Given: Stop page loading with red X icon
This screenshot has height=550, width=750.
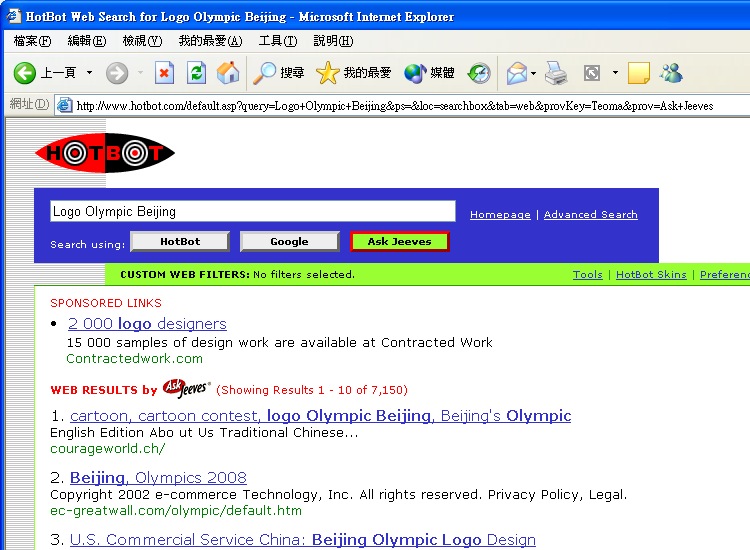Looking at the screenshot, I should [164, 73].
